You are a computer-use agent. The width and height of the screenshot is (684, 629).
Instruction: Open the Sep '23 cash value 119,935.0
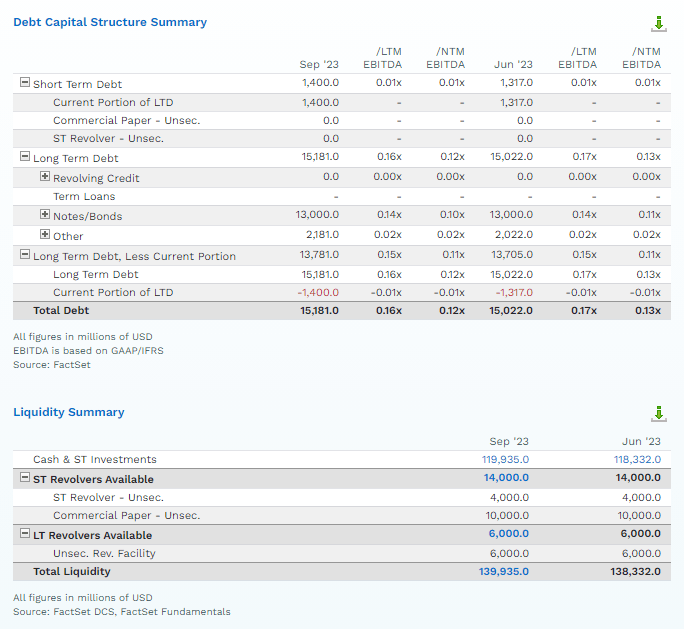coord(505,460)
